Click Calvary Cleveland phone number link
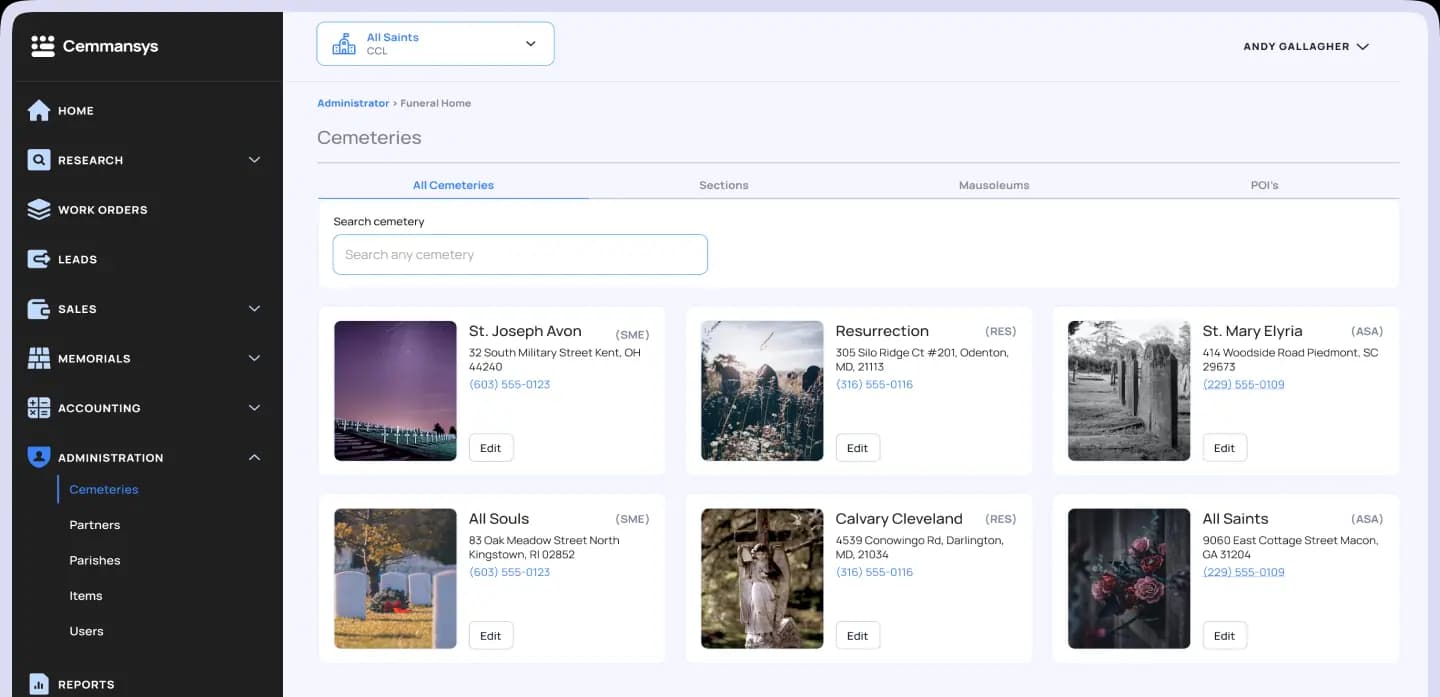The width and height of the screenshot is (1440, 697). point(875,572)
